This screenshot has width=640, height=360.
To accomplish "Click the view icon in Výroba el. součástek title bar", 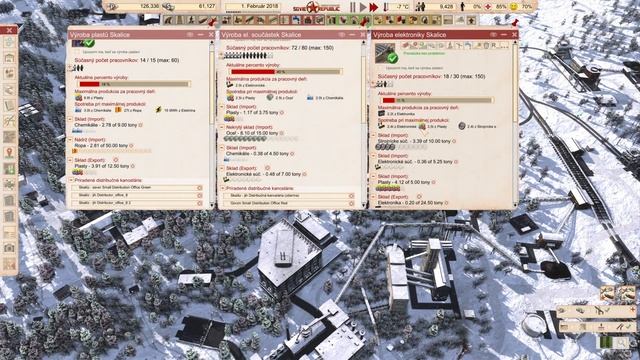I will (342, 35).
